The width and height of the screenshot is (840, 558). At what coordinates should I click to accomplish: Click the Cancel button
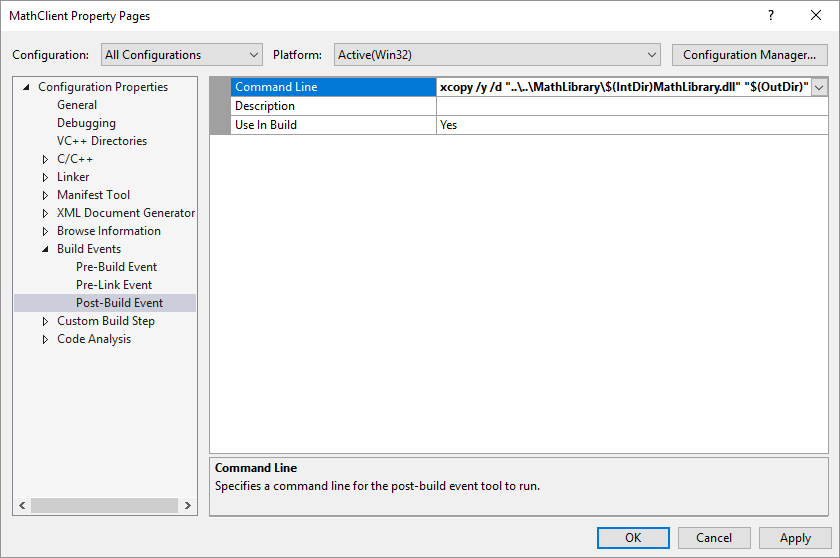pyautogui.click(x=714, y=538)
